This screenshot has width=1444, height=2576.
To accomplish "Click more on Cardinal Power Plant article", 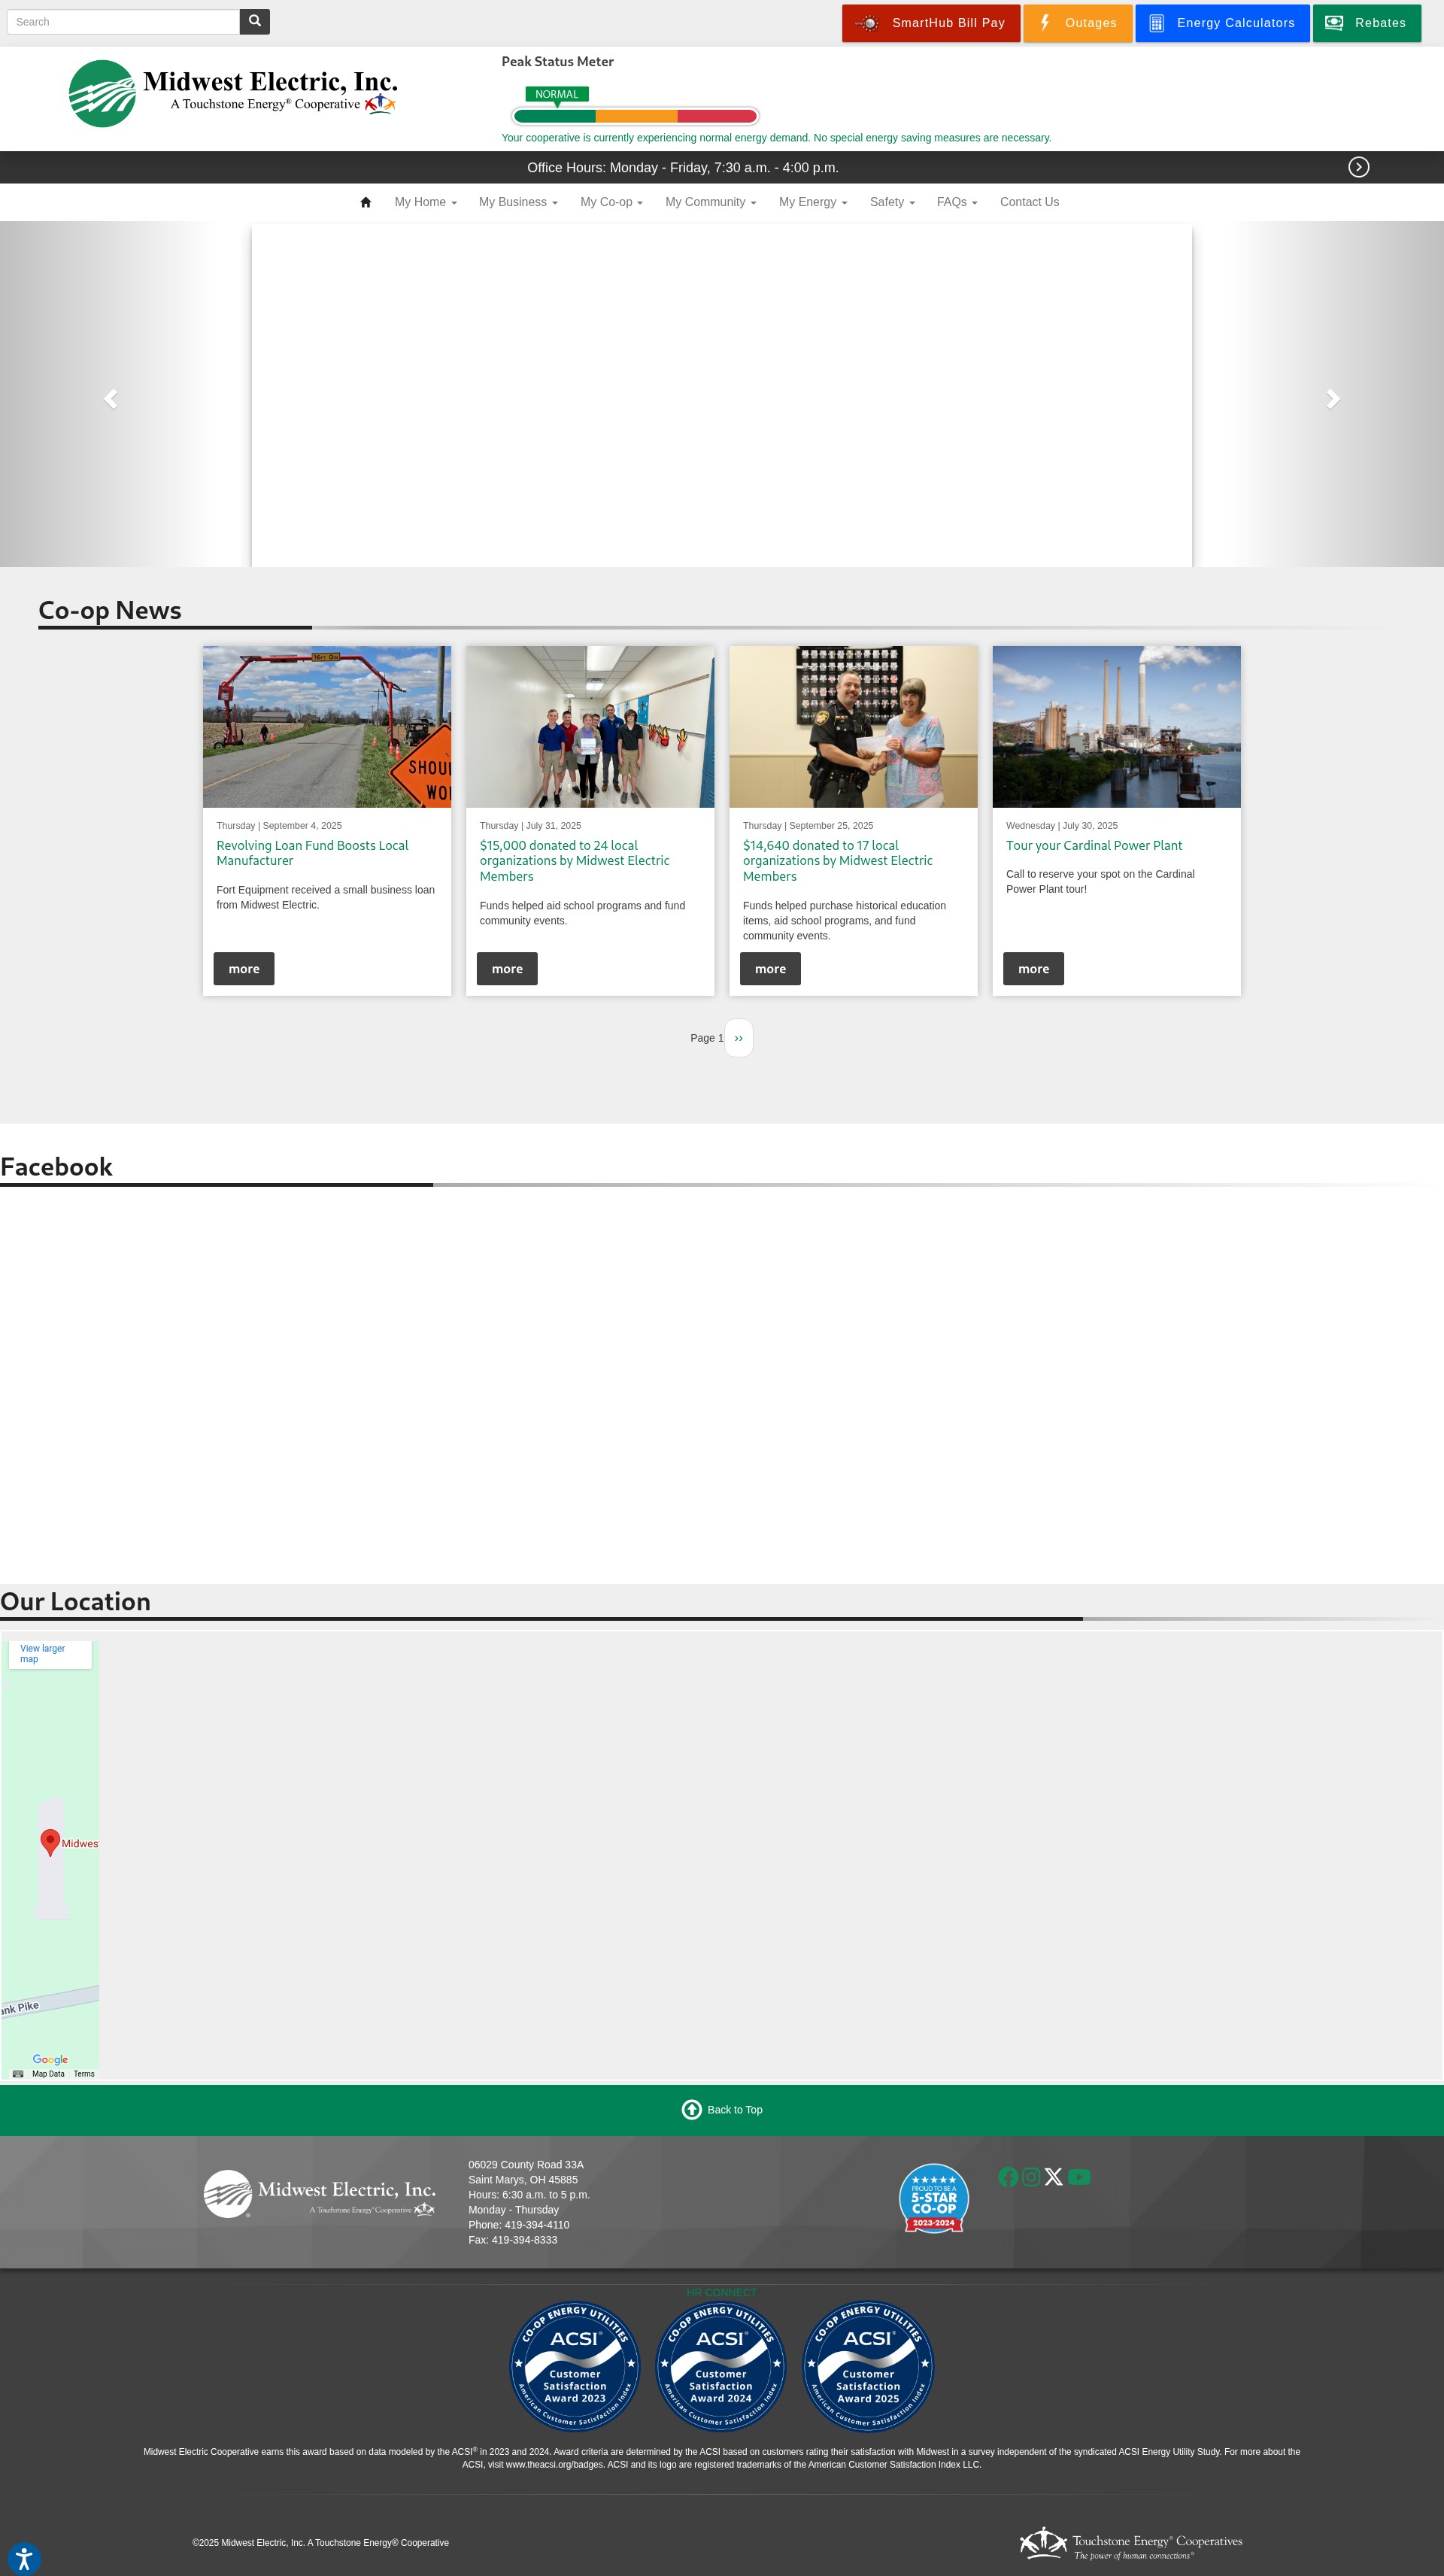I will pos(1033,968).
